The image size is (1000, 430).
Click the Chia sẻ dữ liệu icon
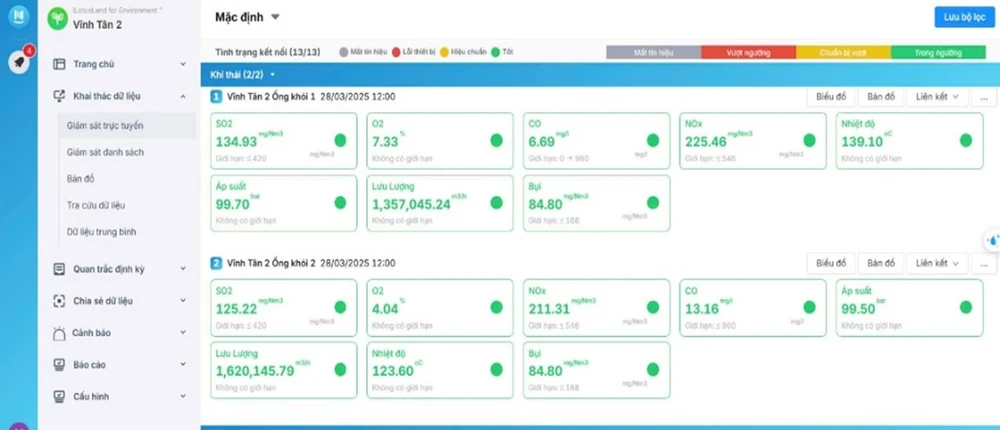pos(59,300)
